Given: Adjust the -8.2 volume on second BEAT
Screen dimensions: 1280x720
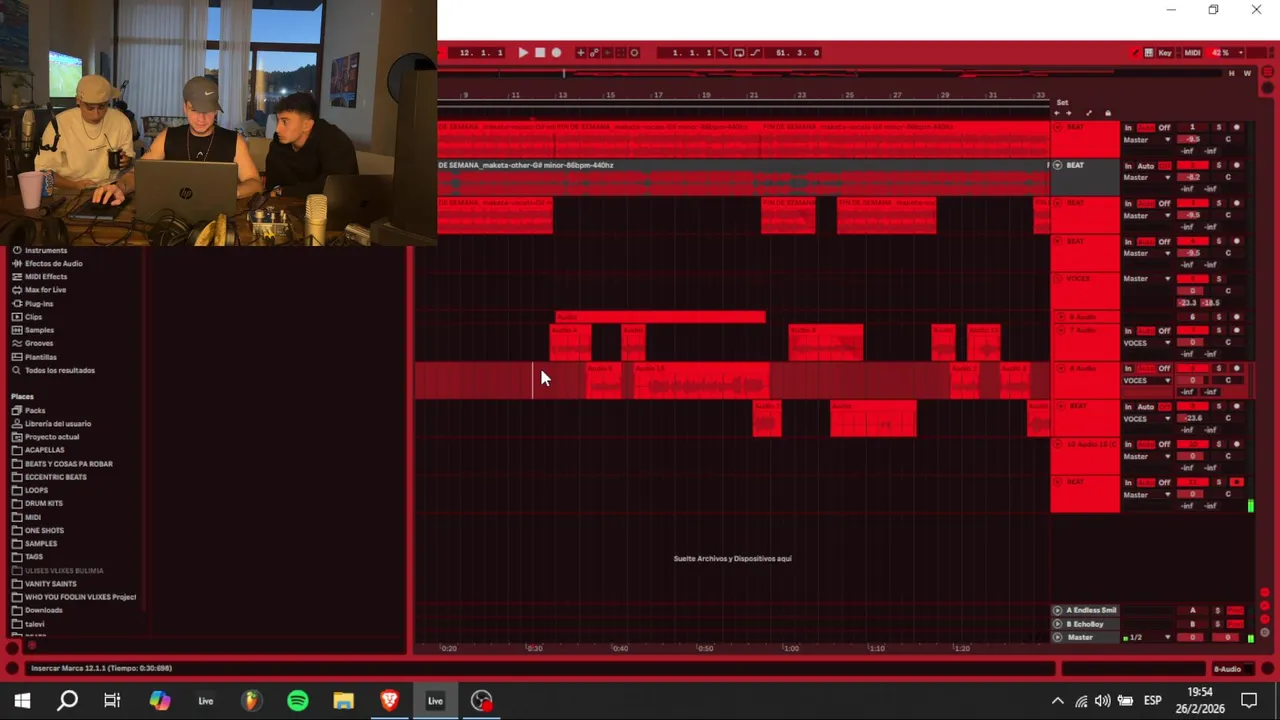Looking at the screenshot, I should coord(1193,177).
